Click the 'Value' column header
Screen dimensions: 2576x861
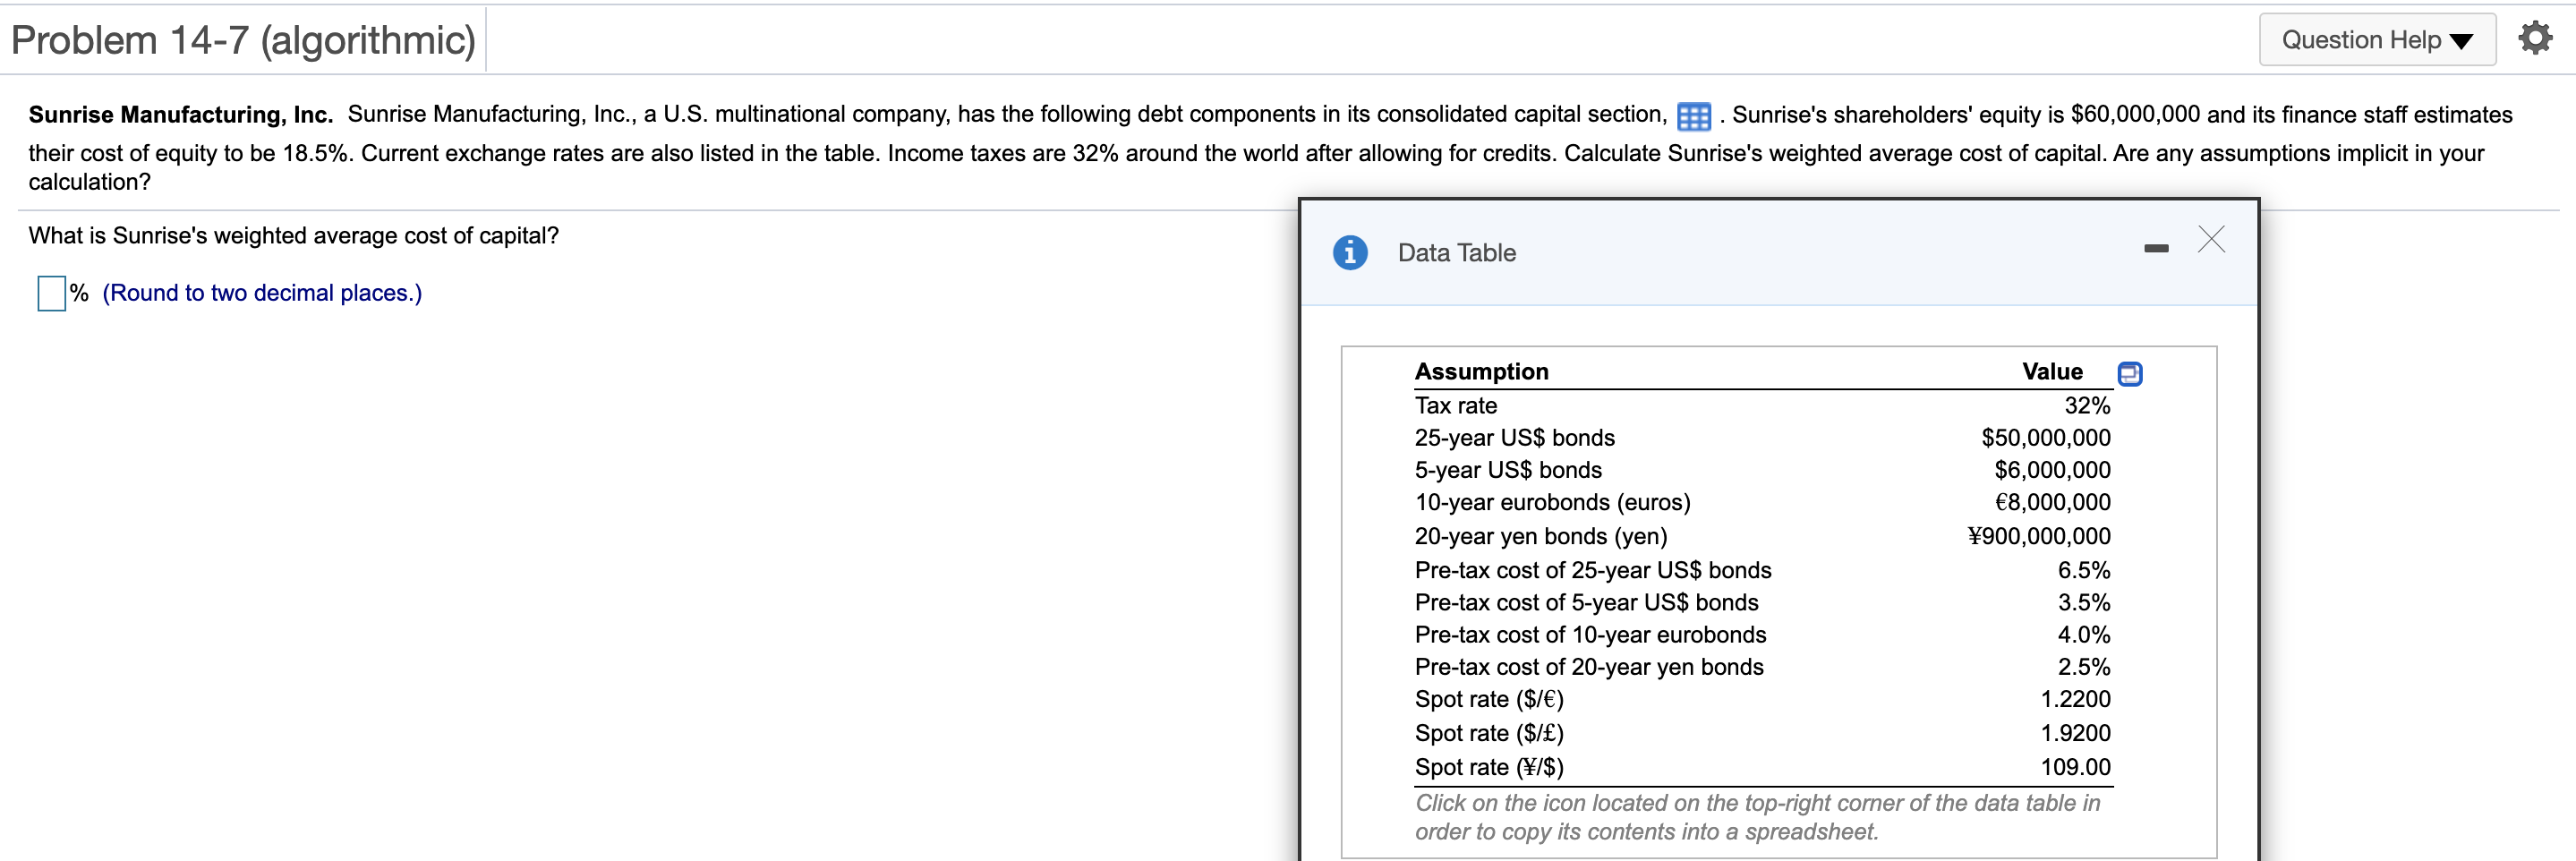click(x=2052, y=371)
